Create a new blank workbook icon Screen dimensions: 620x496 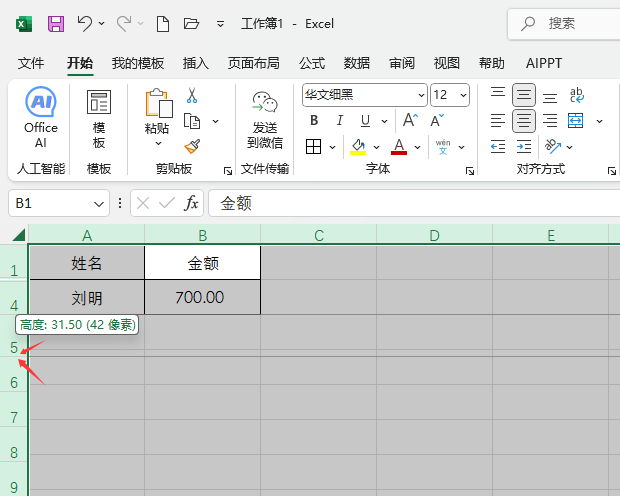click(x=163, y=24)
